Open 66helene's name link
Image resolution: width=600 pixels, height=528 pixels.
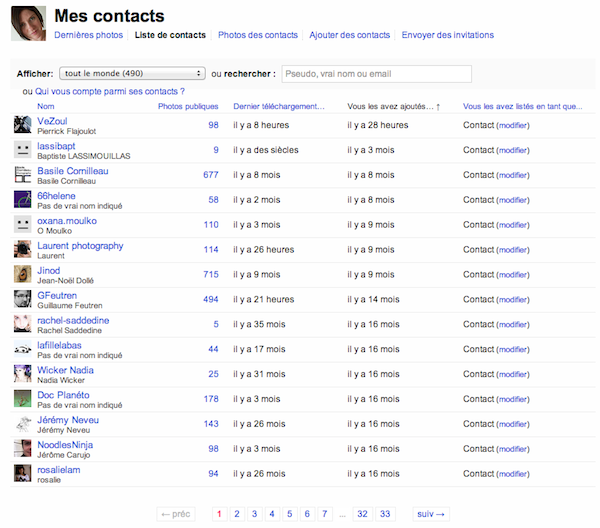[x=56, y=196]
